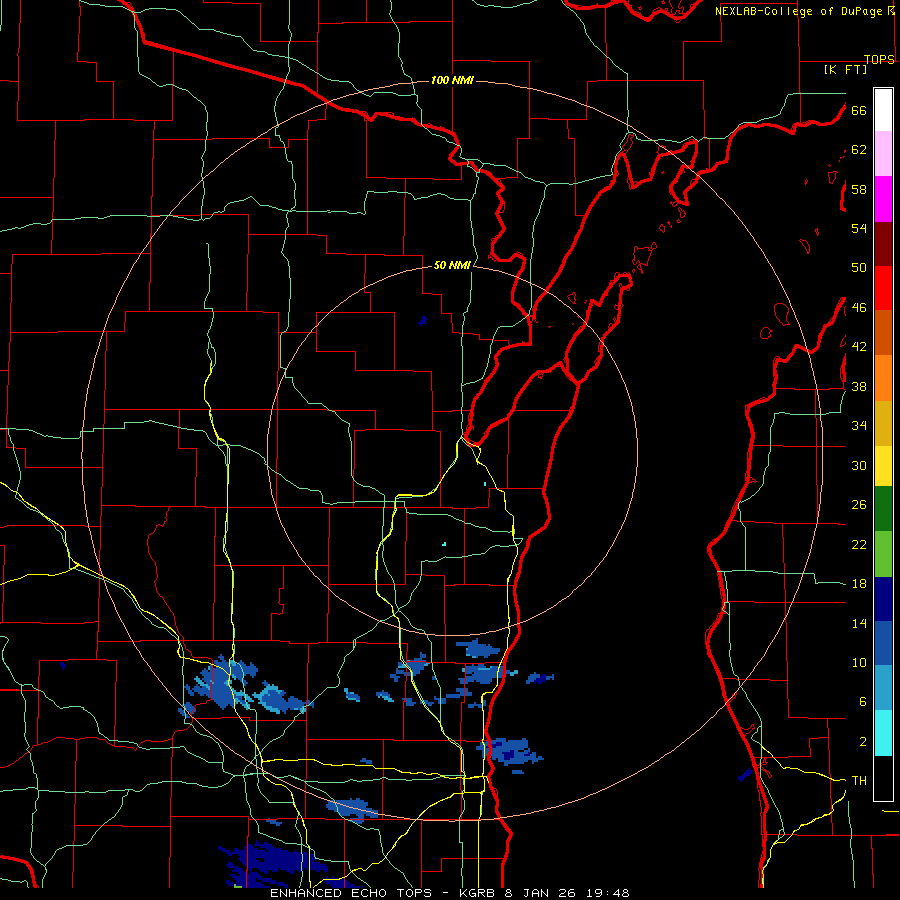Click the cyan 6 kft legend swatch
The width and height of the screenshot is (900, 900).
(x=883, y=733)
